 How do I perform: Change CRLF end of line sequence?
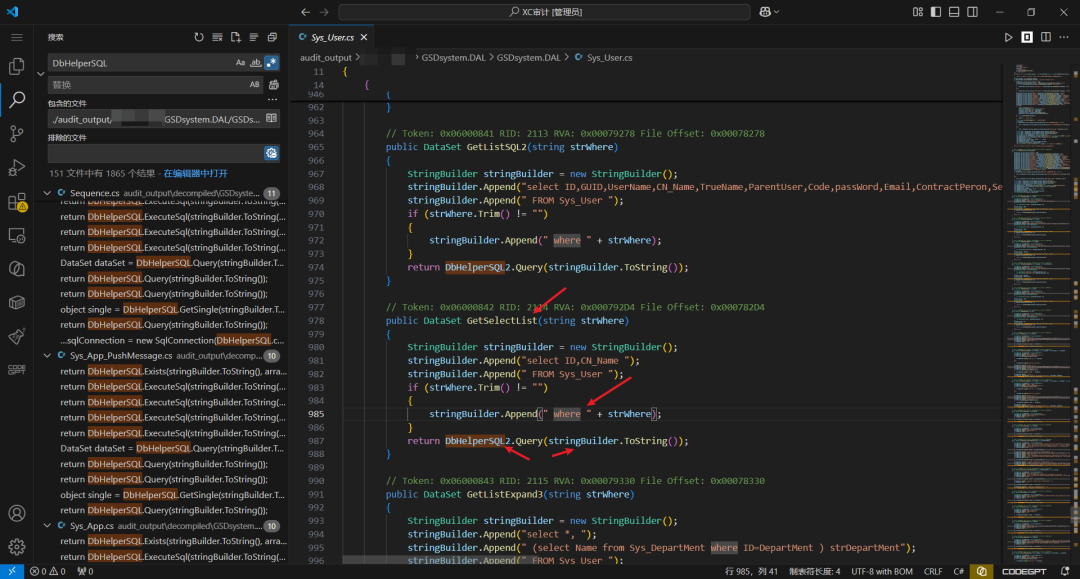click(x=933, y=571)
